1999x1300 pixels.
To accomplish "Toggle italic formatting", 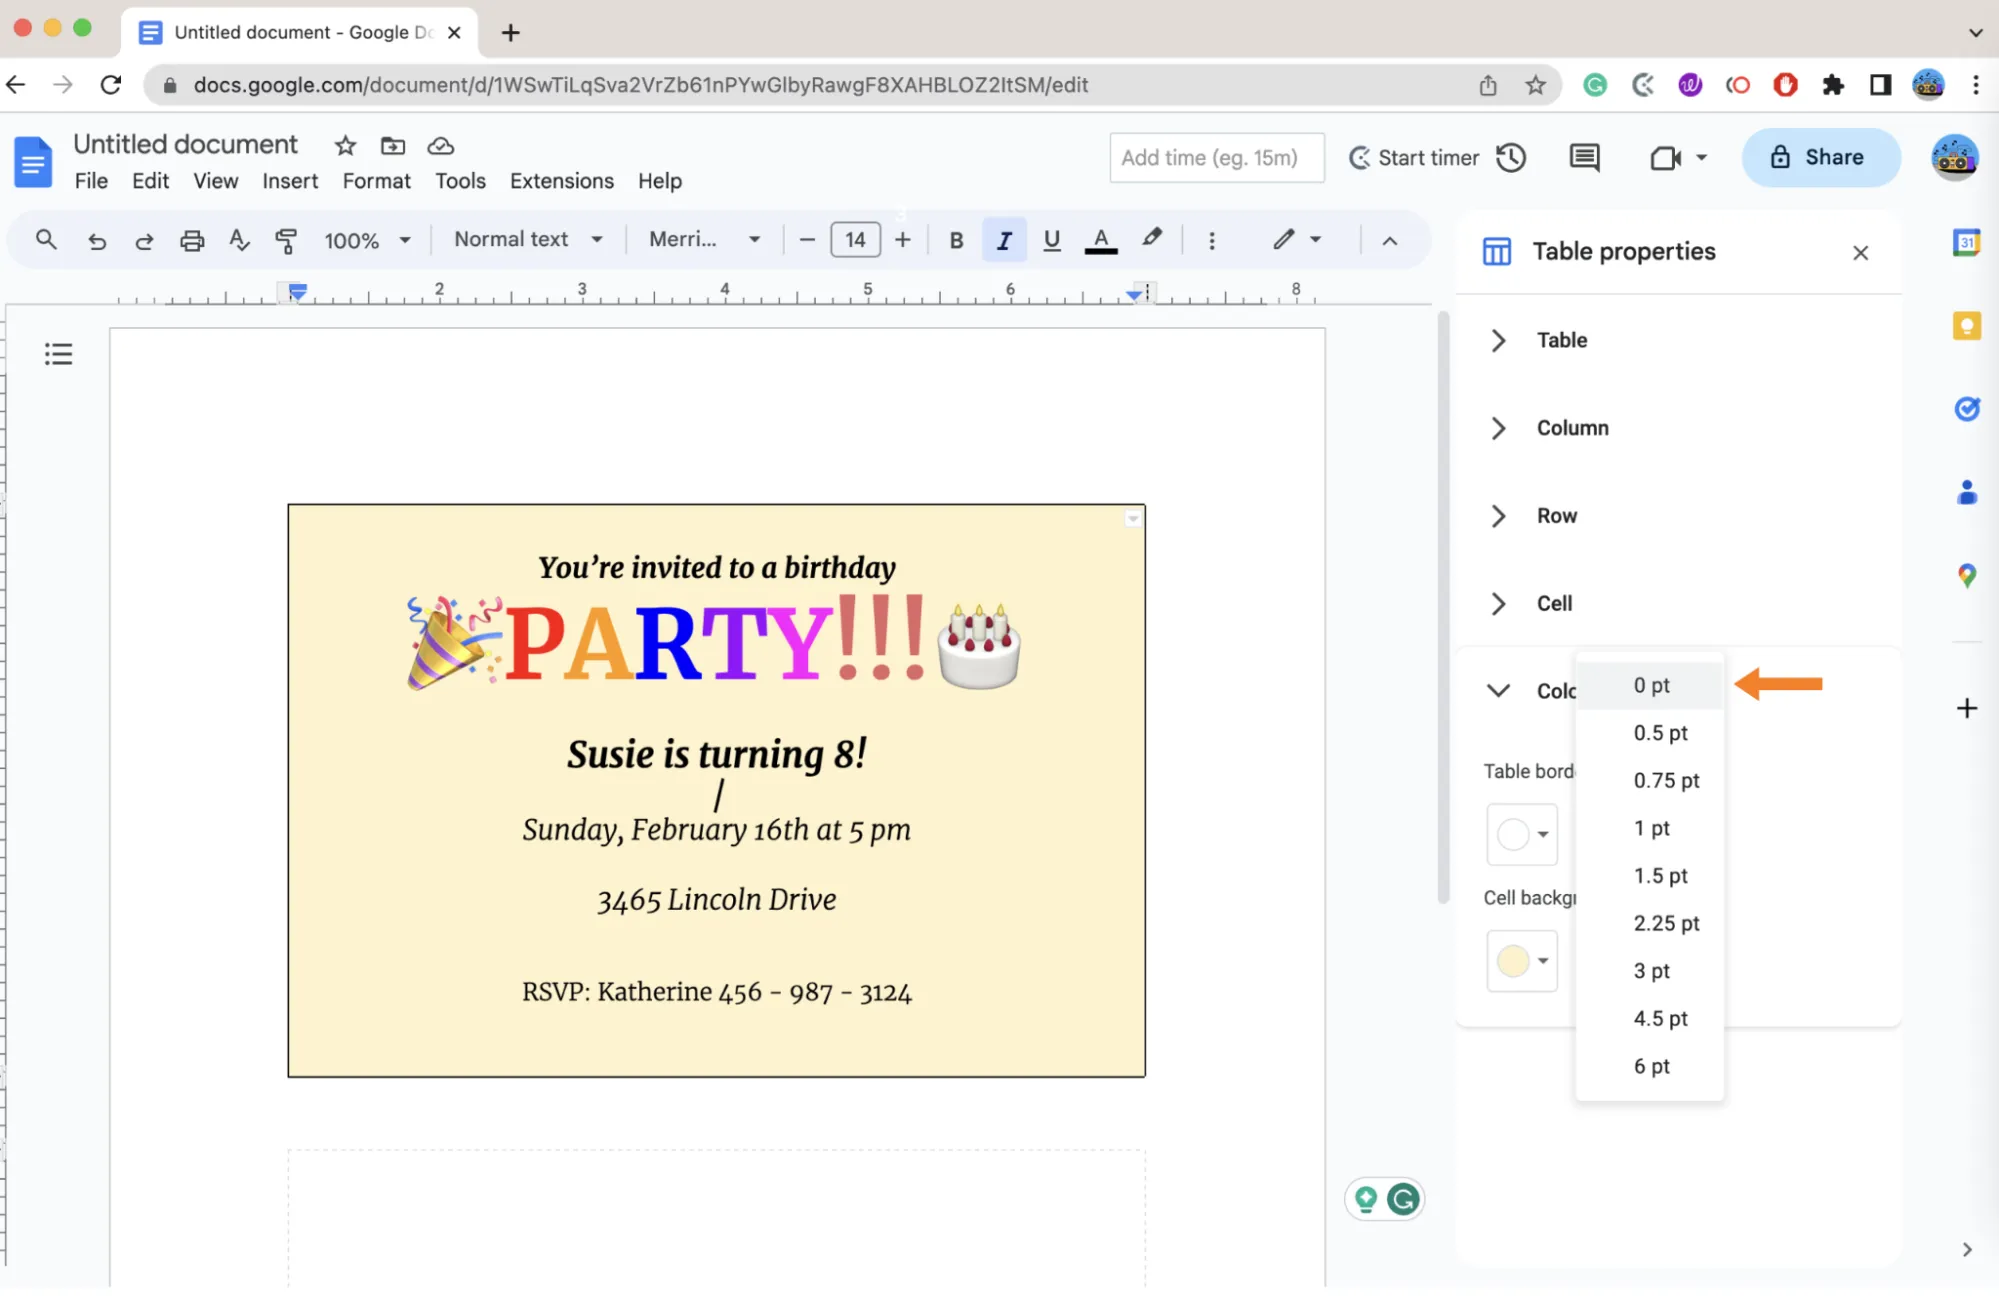I will [1004, 241].
